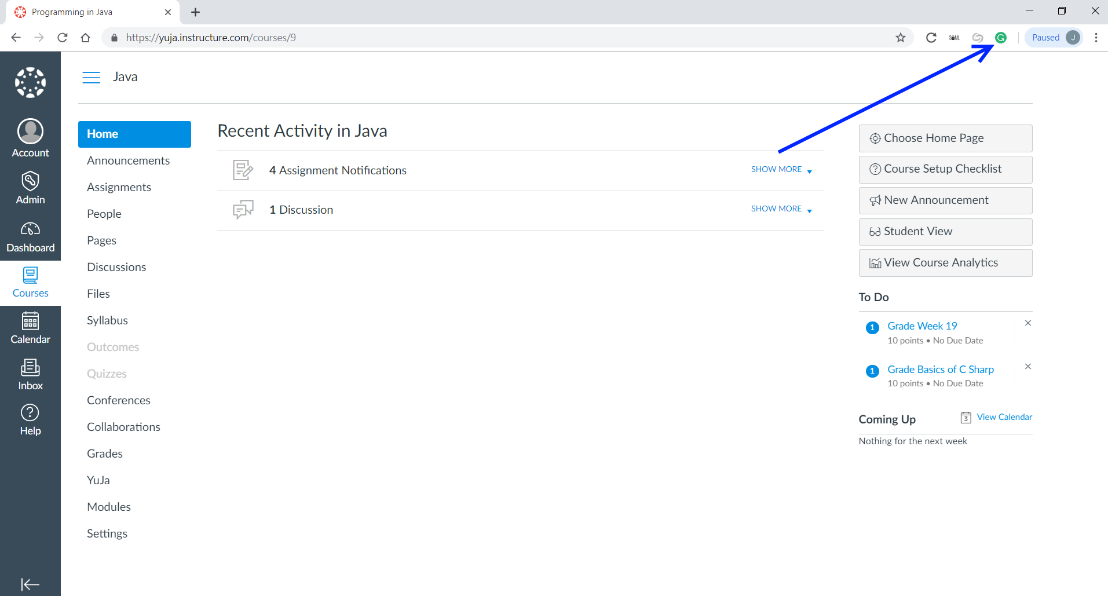Open the Canvas logo home link
Screen dimensions: 1108x596
(x=30, y=83)
